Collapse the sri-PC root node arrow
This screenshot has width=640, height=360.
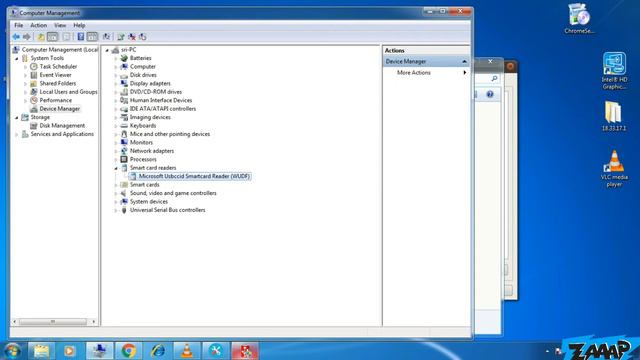coord(107,50)
